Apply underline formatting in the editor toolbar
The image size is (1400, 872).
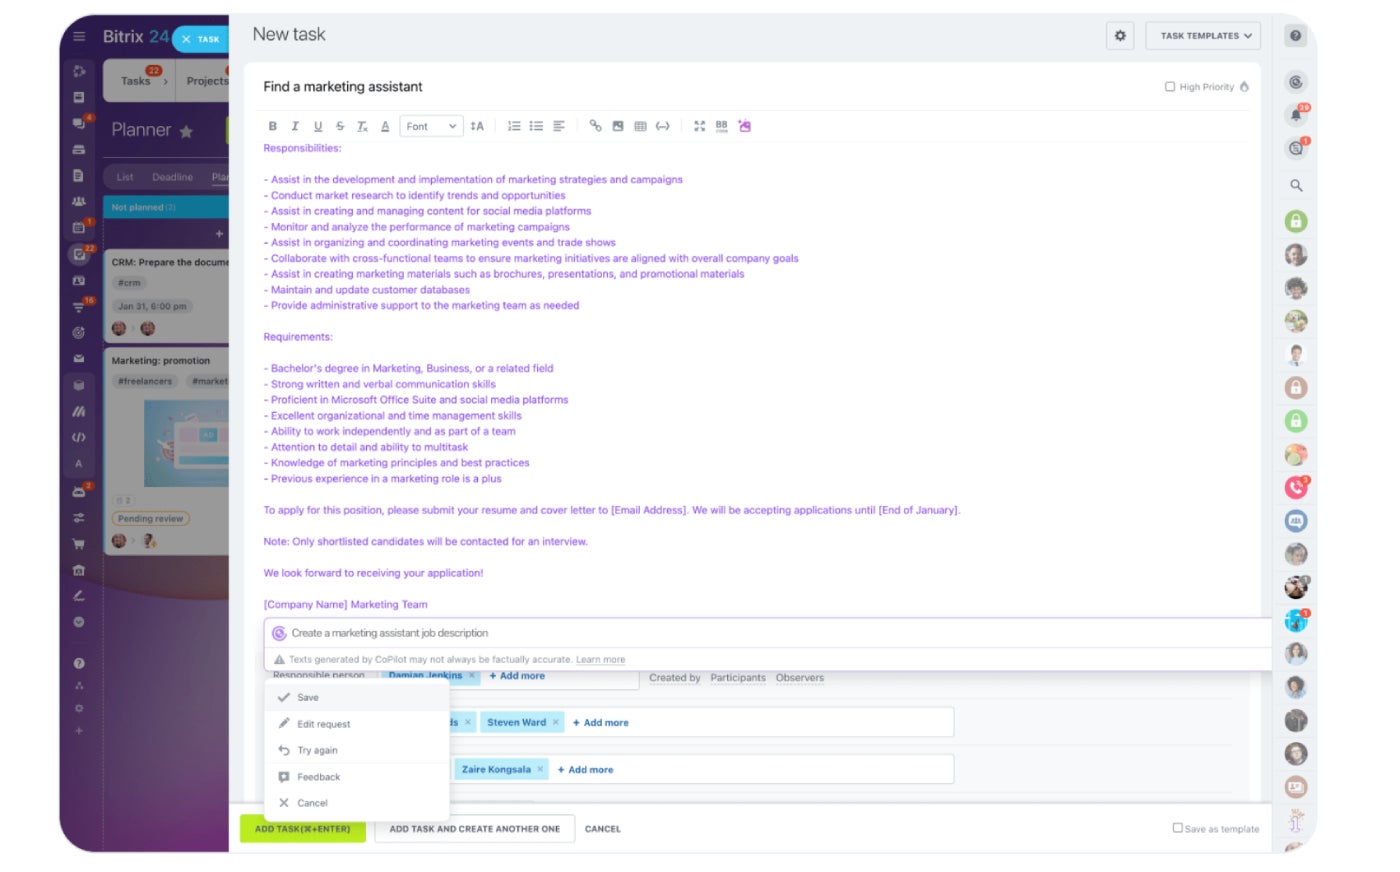click(318, 126)
